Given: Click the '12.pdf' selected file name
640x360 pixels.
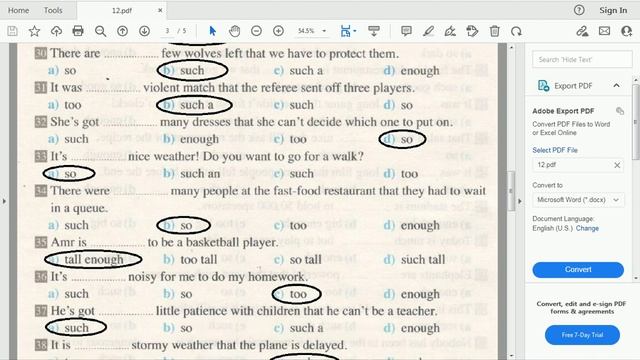Looking at the screenshot, I should click(x=547, y=165).
